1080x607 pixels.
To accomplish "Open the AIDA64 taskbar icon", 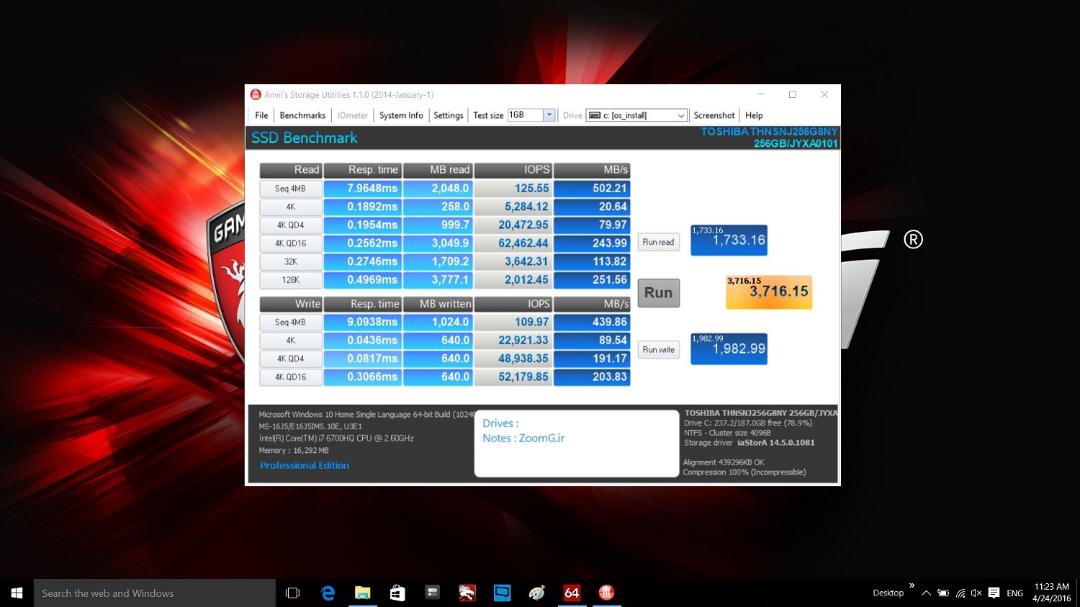I will pos(571,593).
